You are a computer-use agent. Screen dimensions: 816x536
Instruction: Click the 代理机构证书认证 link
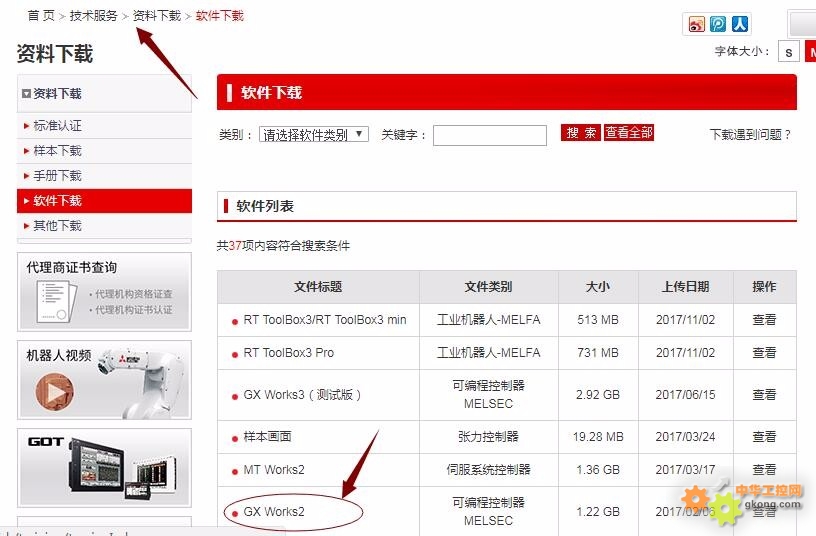pyautogui.click(x=131, y=310)
